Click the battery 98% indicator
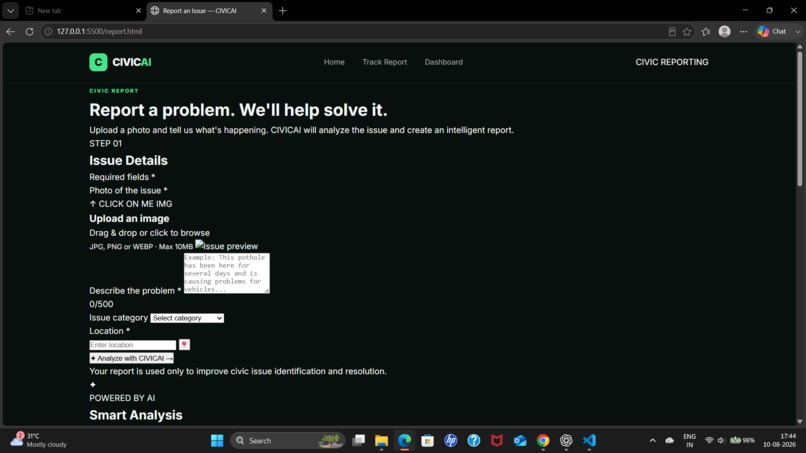 point(743,441)
